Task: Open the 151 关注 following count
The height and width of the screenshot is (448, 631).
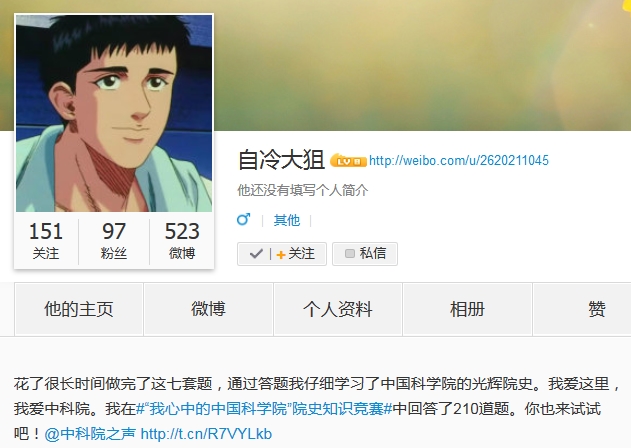Action: [x=46, y=241]
